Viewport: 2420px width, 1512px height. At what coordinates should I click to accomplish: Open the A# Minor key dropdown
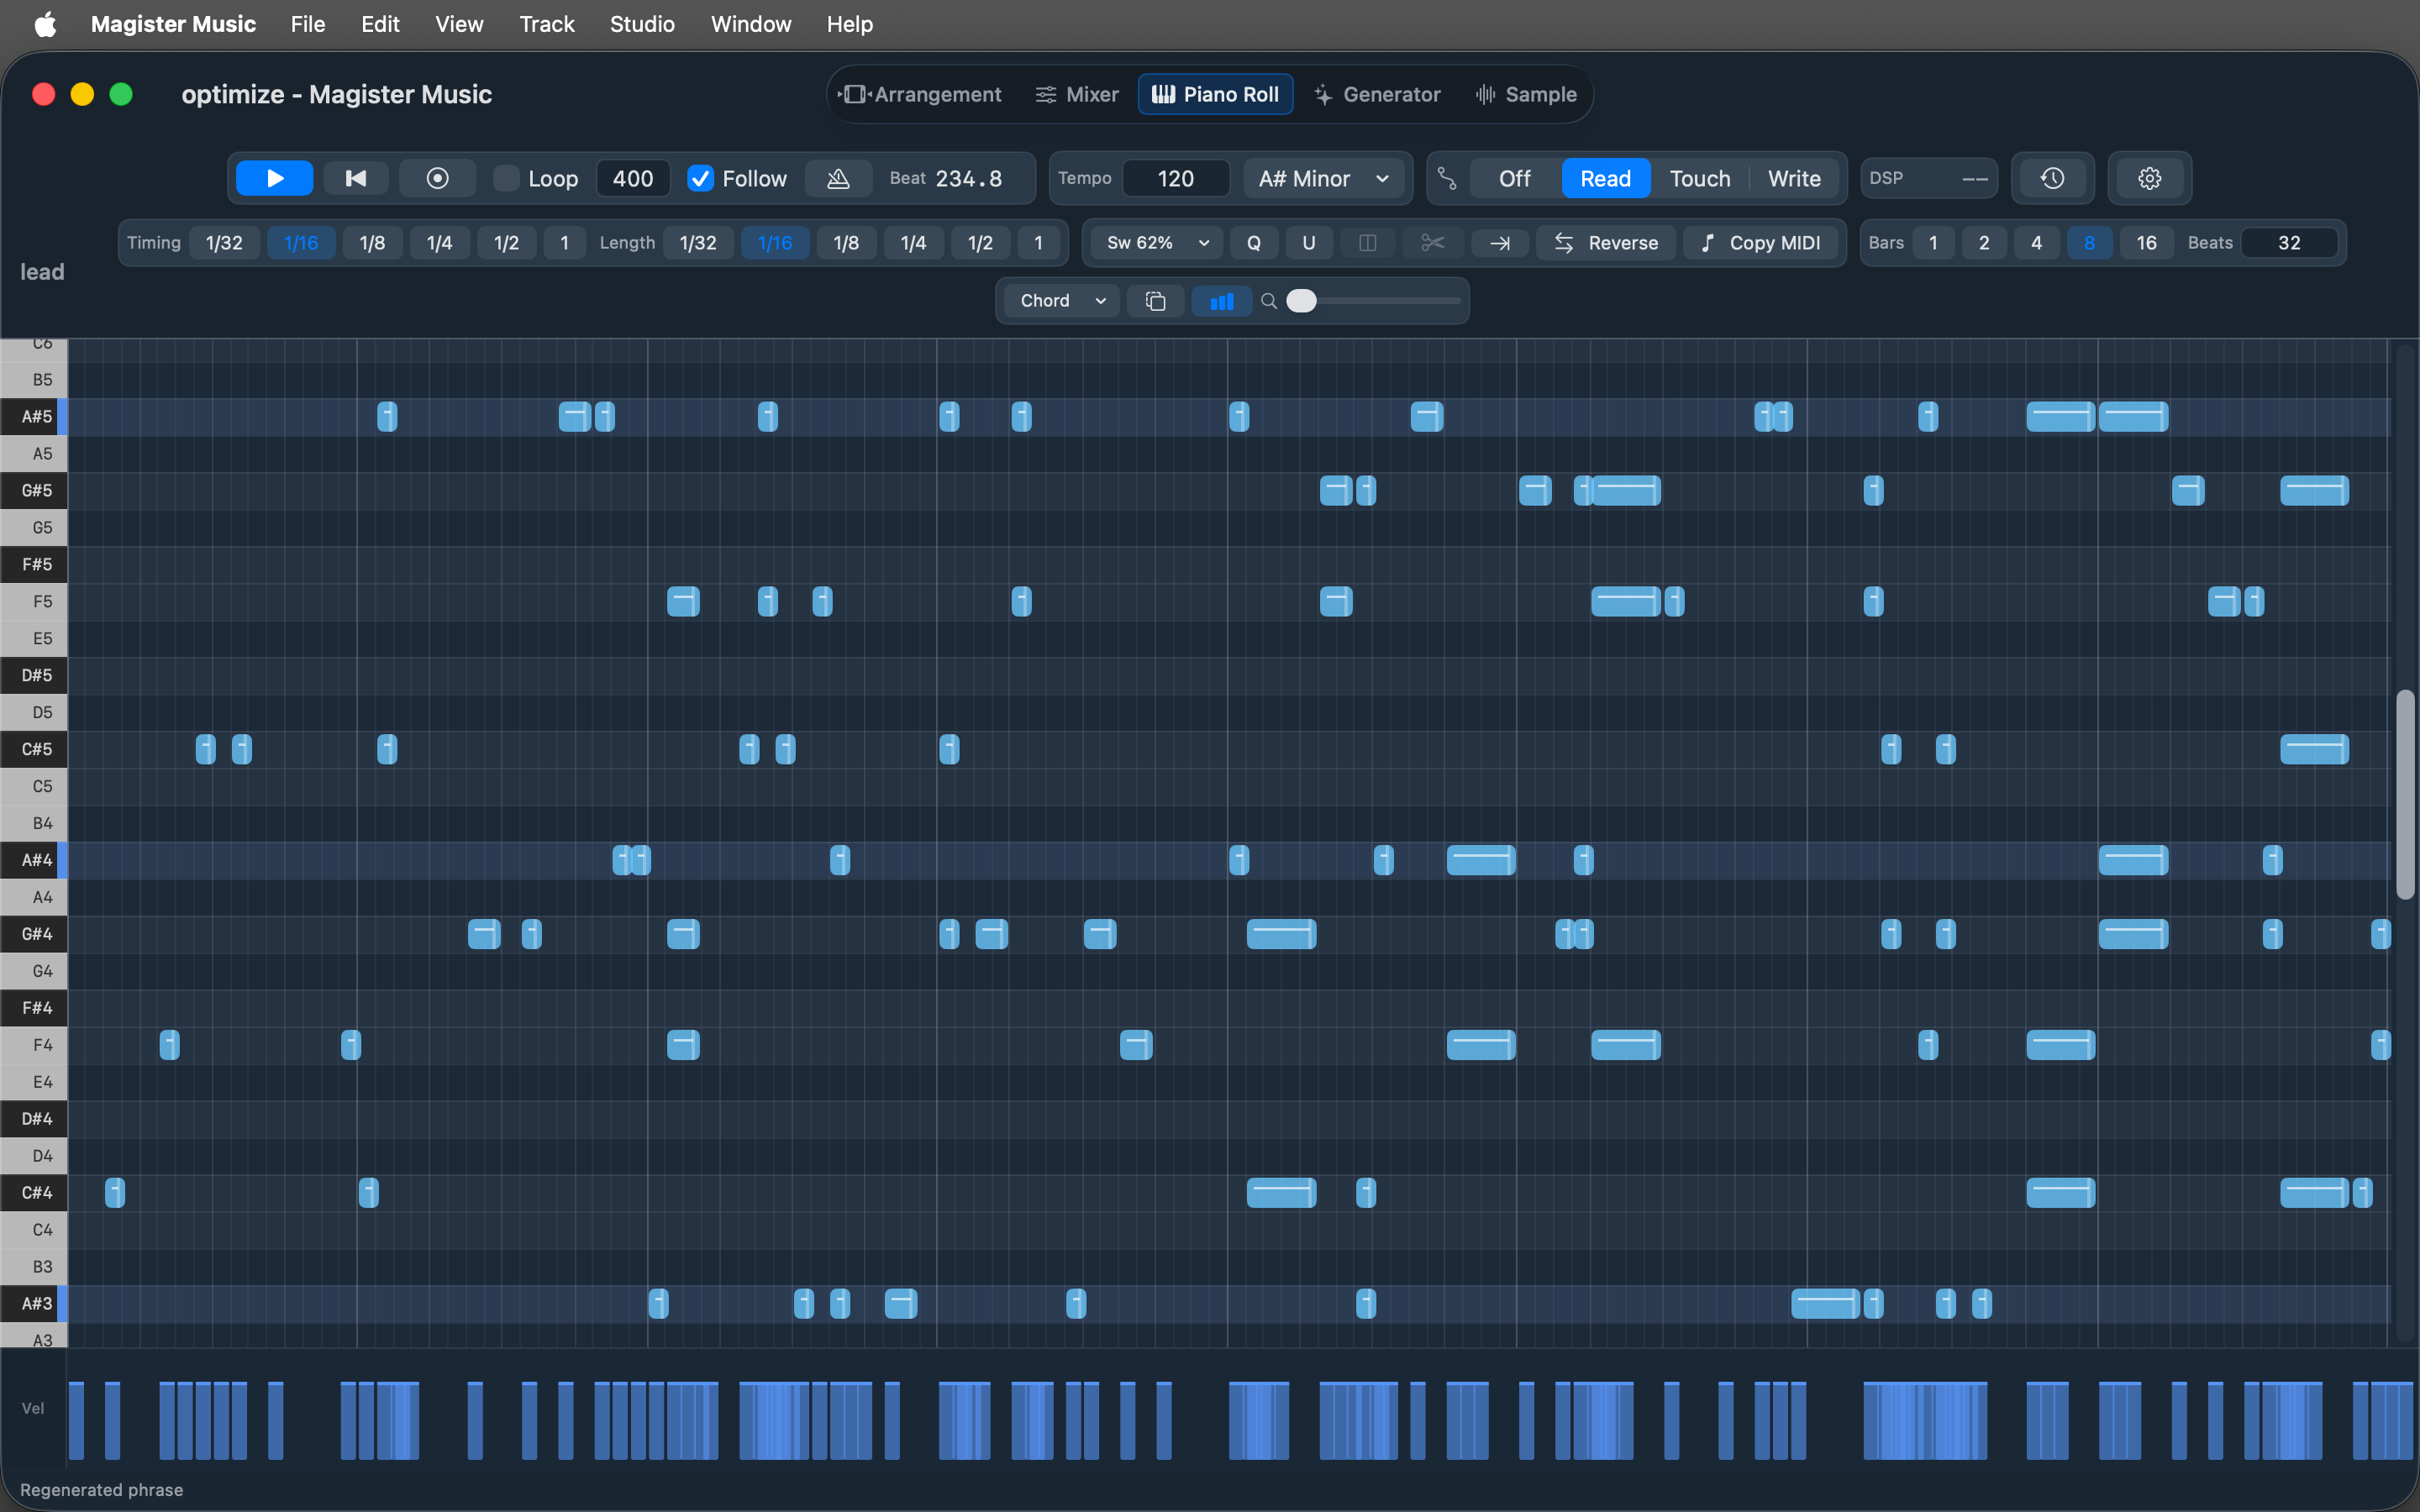[1323, 178]
